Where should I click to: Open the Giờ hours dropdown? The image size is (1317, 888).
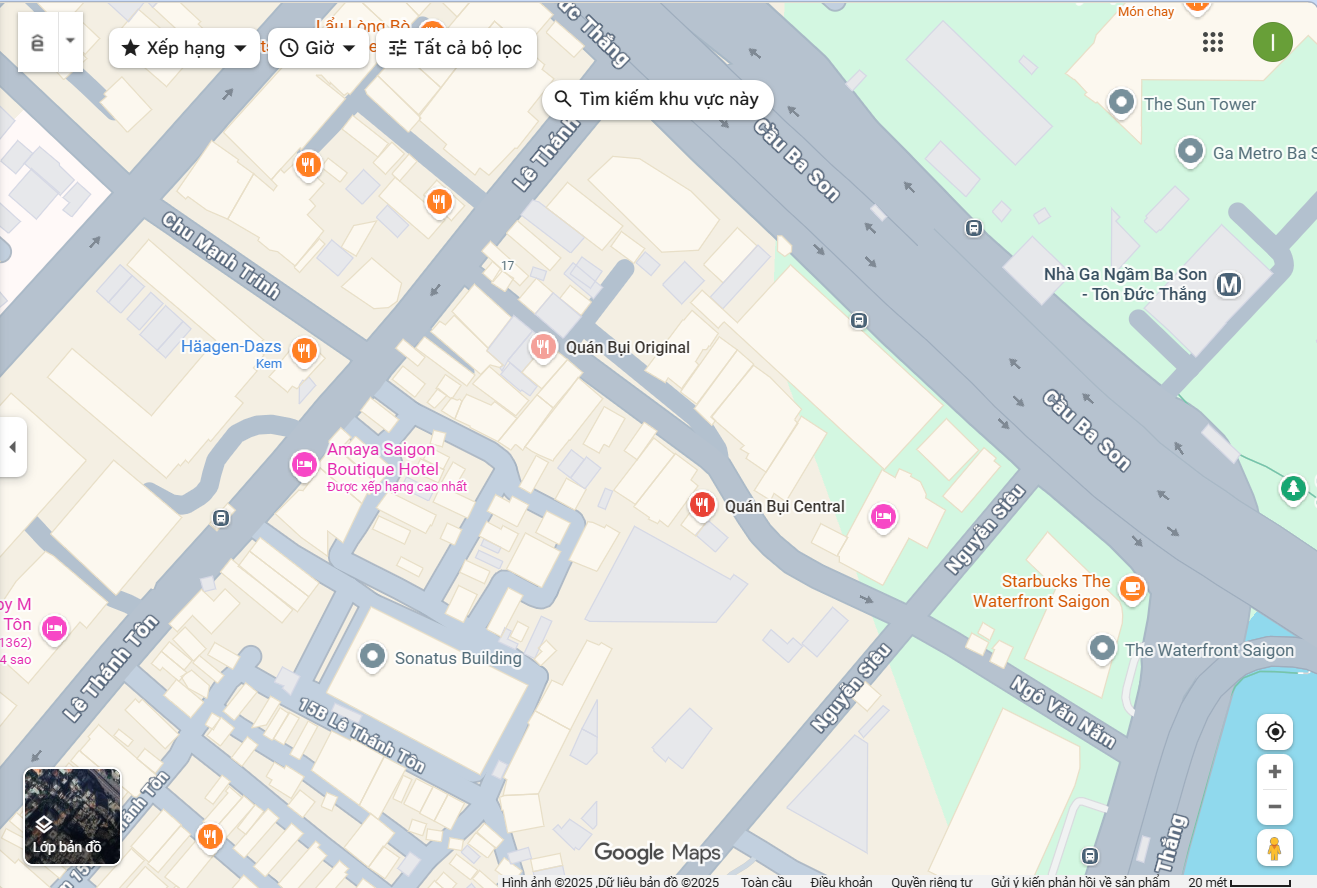pos(318,48)
